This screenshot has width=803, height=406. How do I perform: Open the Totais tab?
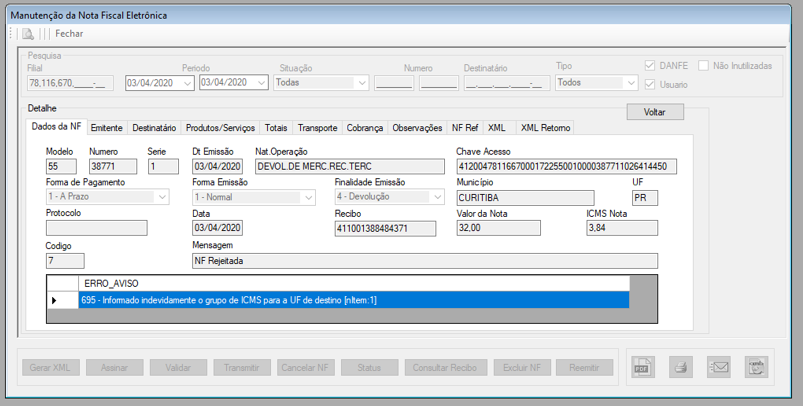coord(276,128)
